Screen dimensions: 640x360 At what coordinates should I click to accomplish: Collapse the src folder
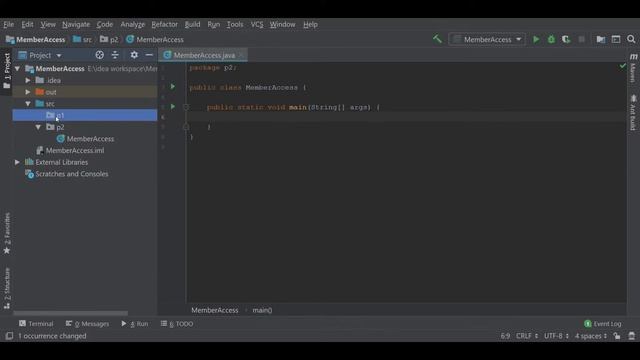[28, 104]
